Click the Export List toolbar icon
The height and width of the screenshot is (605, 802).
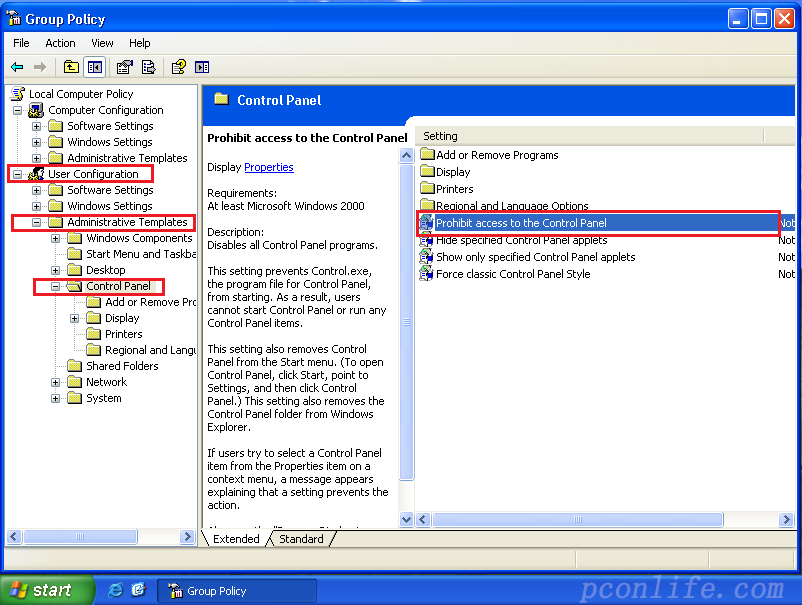[x=148, y=67]
